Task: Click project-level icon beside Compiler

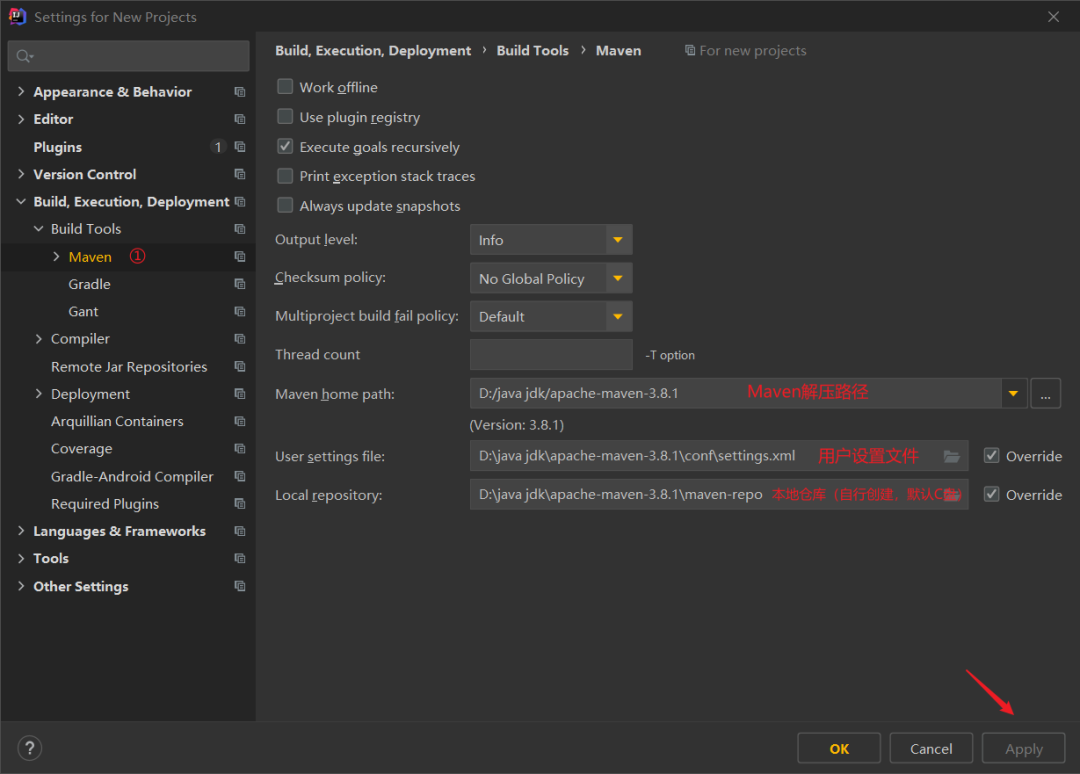Action: tap(240, 339)
